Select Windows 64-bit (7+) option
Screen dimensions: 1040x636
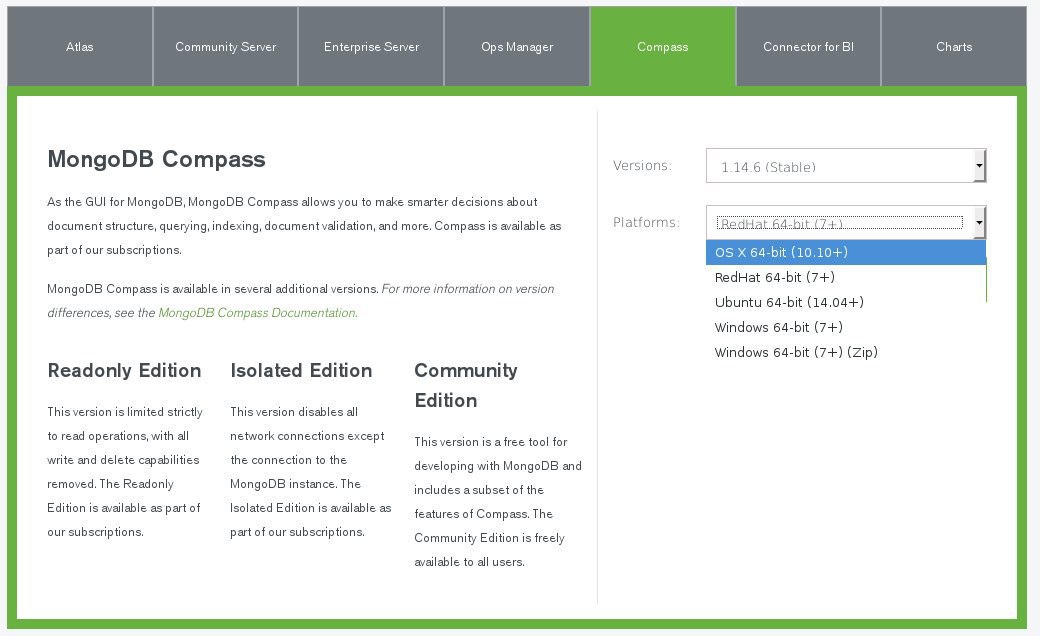846,327
